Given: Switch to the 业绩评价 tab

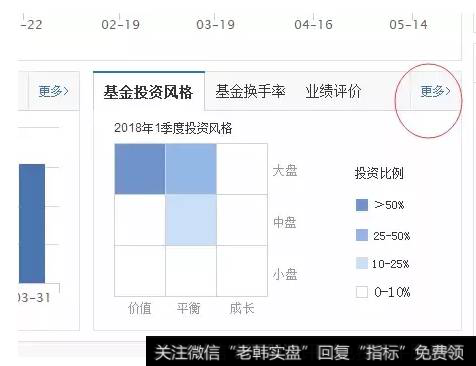Looking at the screenshot, I should [333, 91].
